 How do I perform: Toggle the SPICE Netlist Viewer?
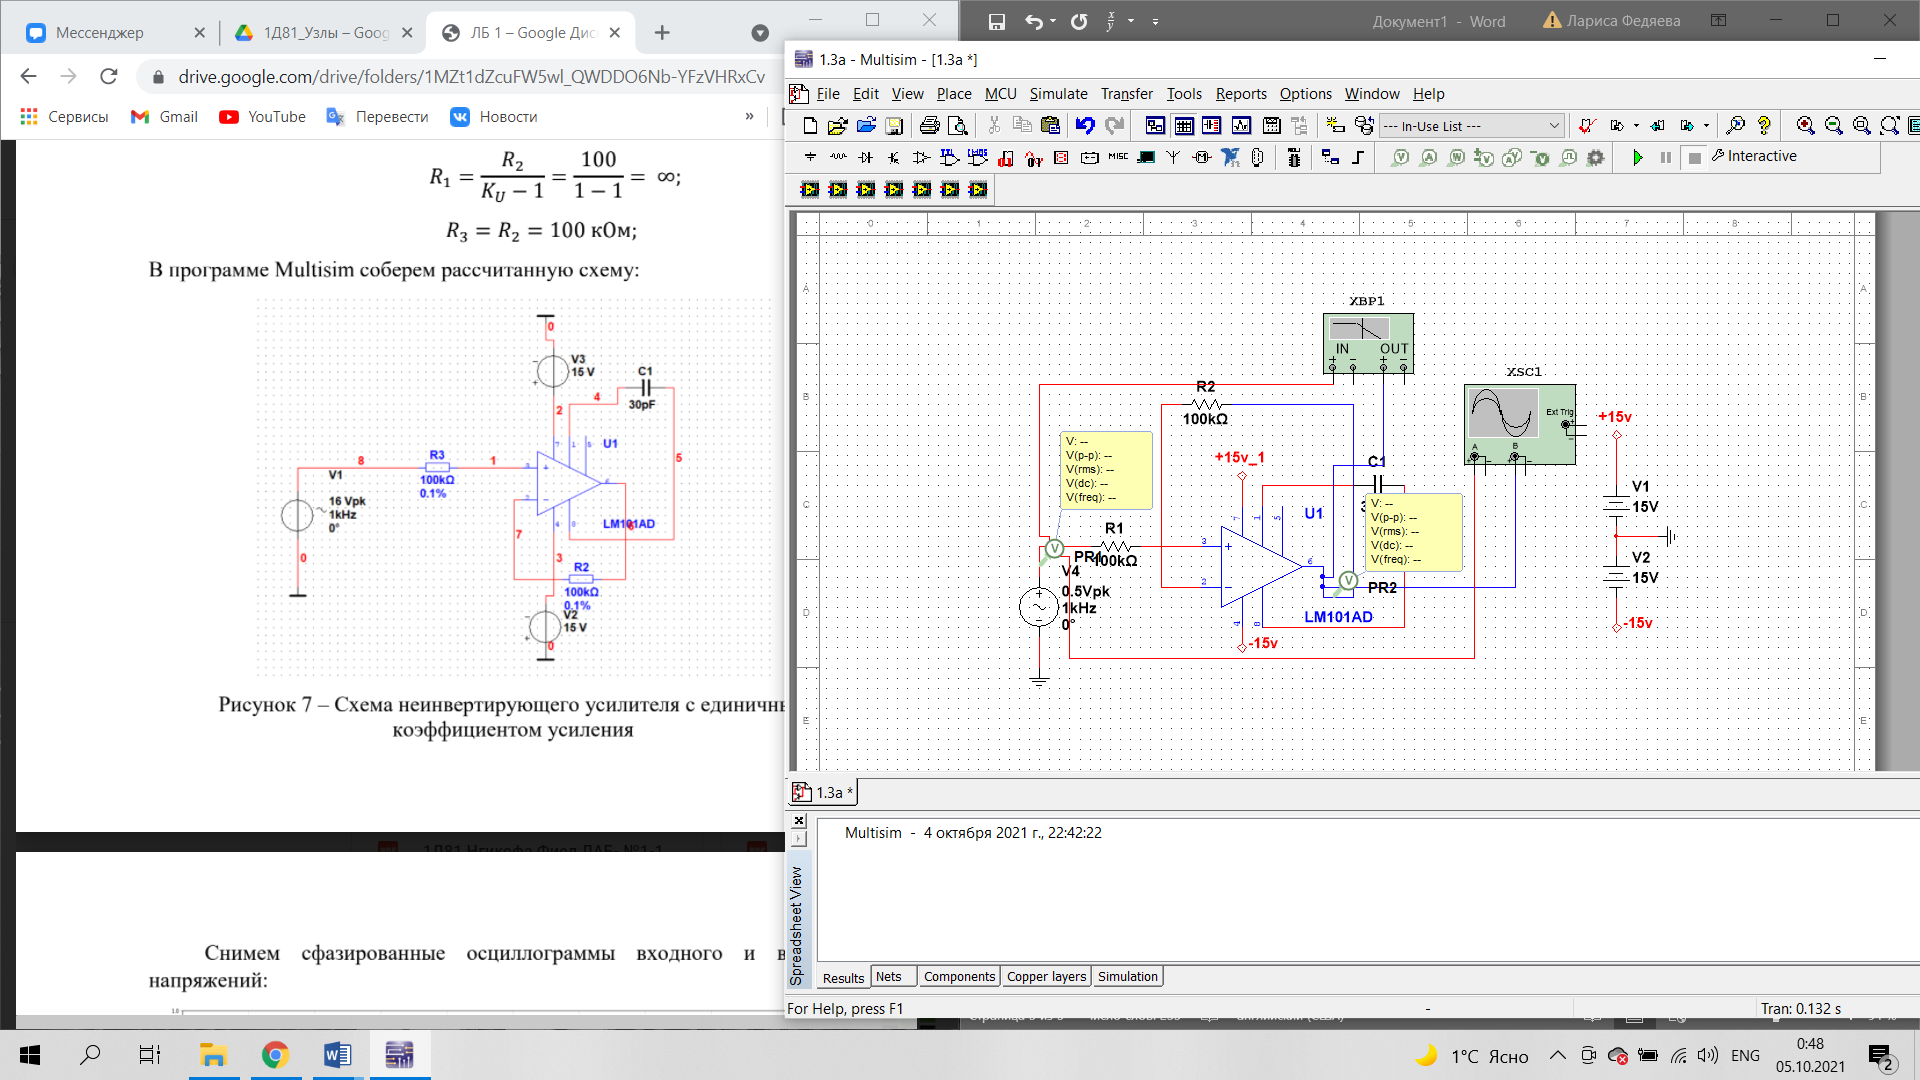(1212, 126)
